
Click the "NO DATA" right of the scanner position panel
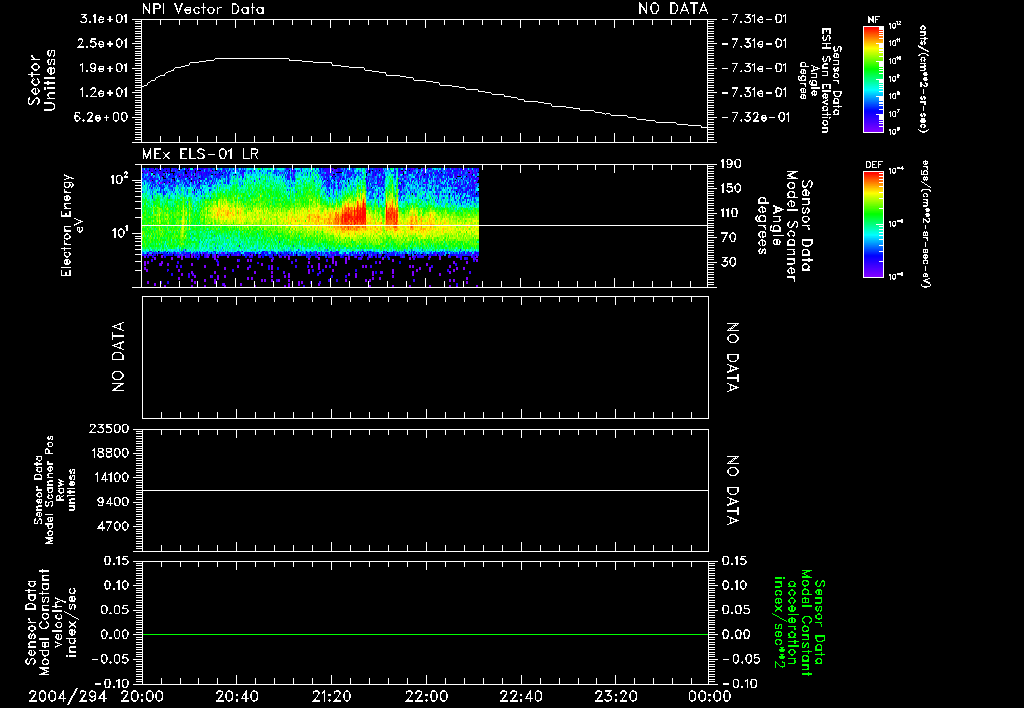[x=732, y=490]
